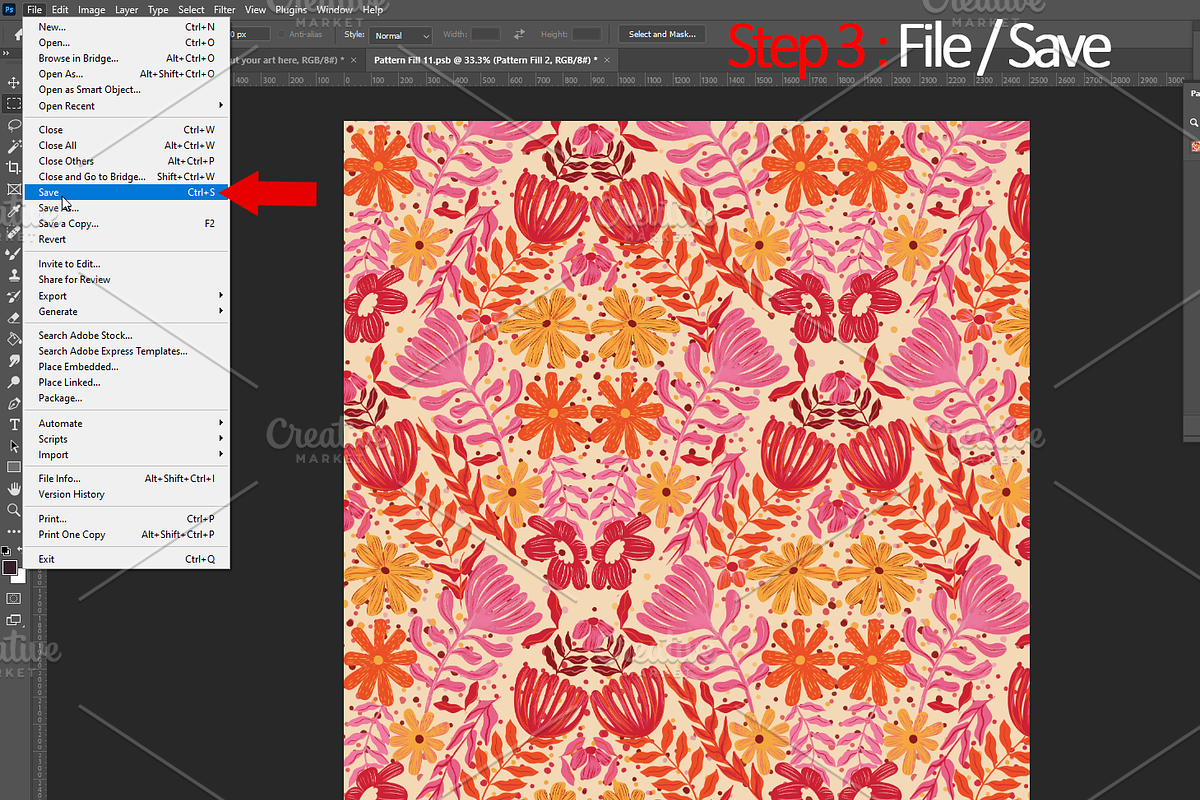The height and width of the screenshot is (800, 1200).
Task: Select the Horizontal Type tool
Action: click(14, 424)
